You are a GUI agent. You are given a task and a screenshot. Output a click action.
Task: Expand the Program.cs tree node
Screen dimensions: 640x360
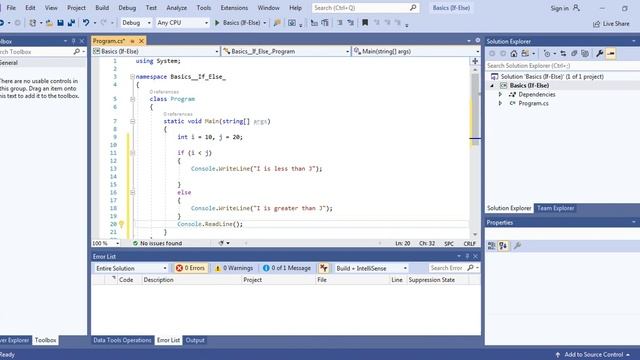pyautogui.click(x=500, y=103)
